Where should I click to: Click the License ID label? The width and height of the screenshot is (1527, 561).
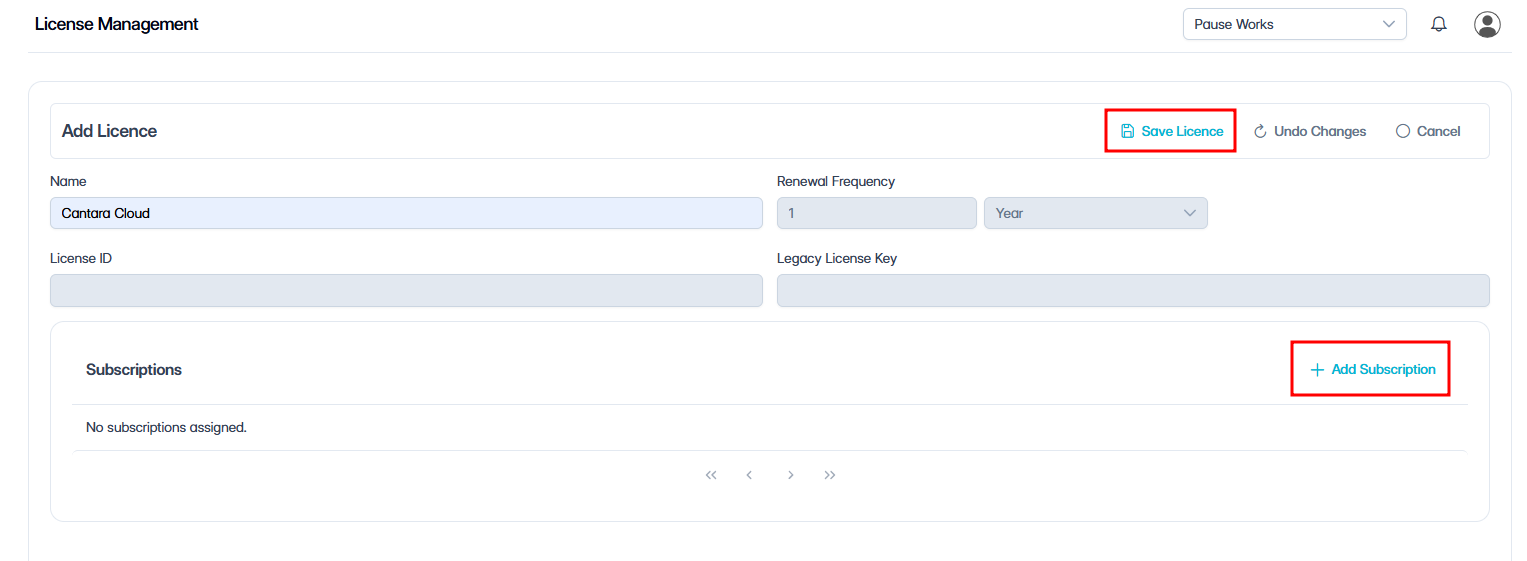81,258
